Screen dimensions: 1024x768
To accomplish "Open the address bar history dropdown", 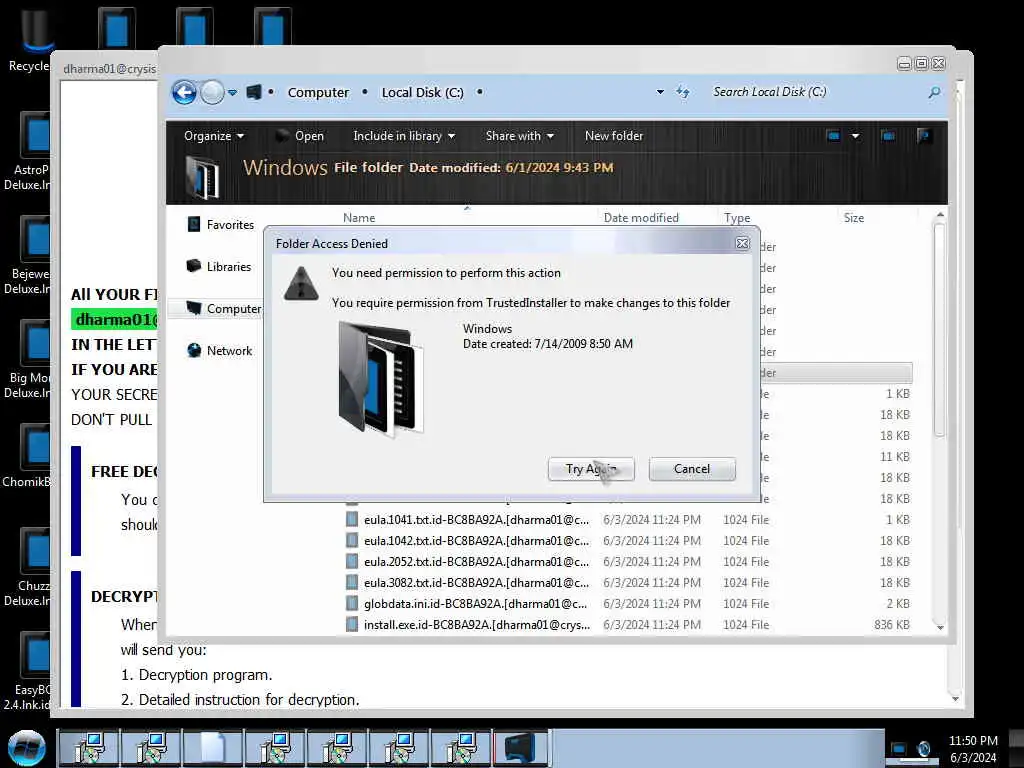I will click(660, 92).
